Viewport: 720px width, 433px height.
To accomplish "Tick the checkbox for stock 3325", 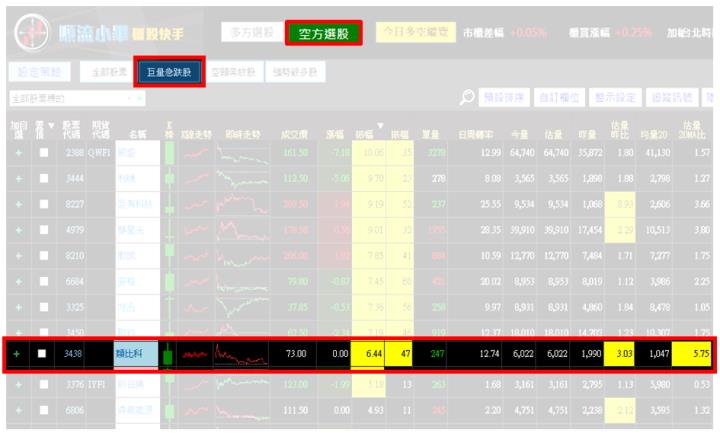I will tap(44, 307).
